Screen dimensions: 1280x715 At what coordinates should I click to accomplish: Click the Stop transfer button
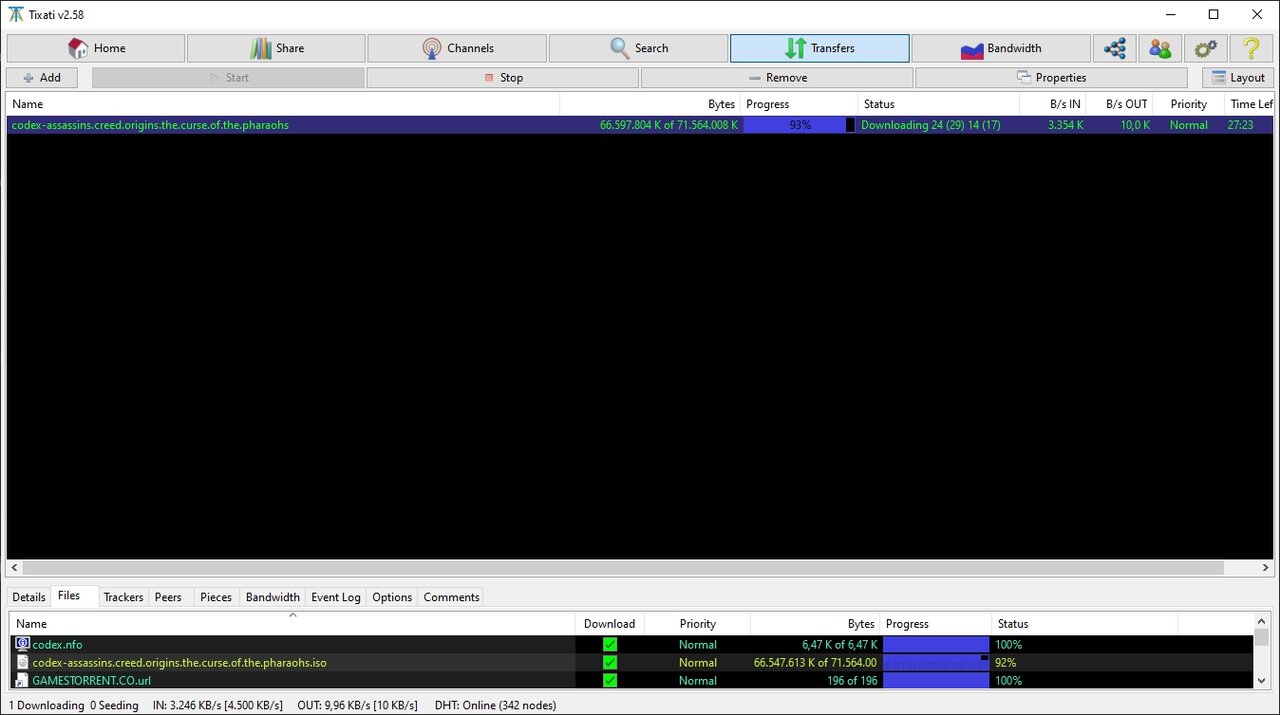point(502,77)
